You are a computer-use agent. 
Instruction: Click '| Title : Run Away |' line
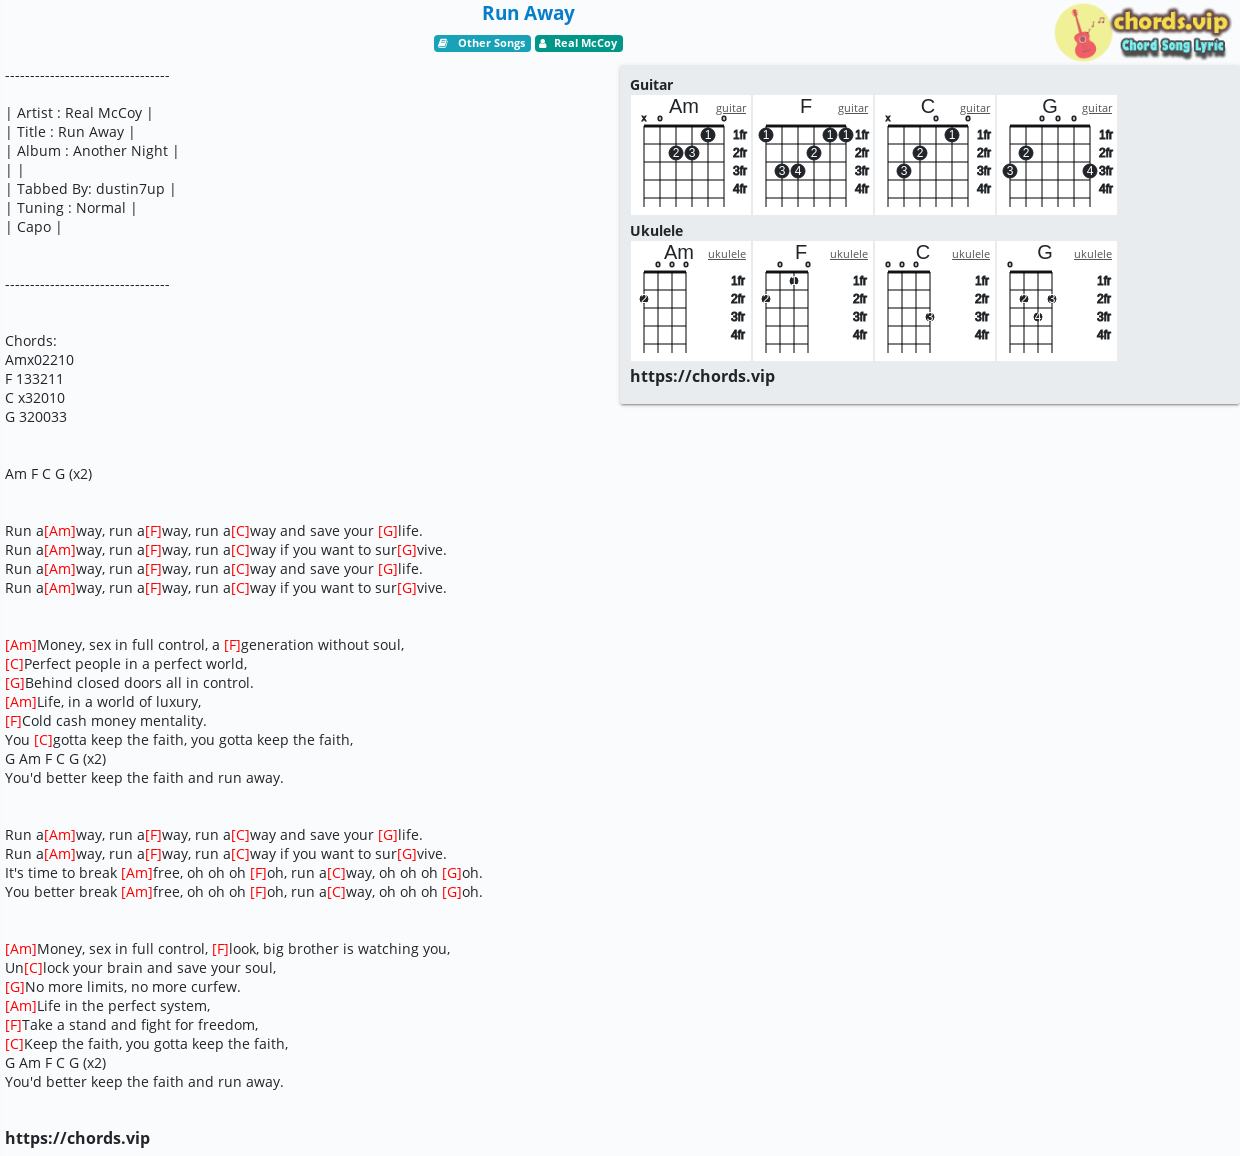(x=69, y=132)
